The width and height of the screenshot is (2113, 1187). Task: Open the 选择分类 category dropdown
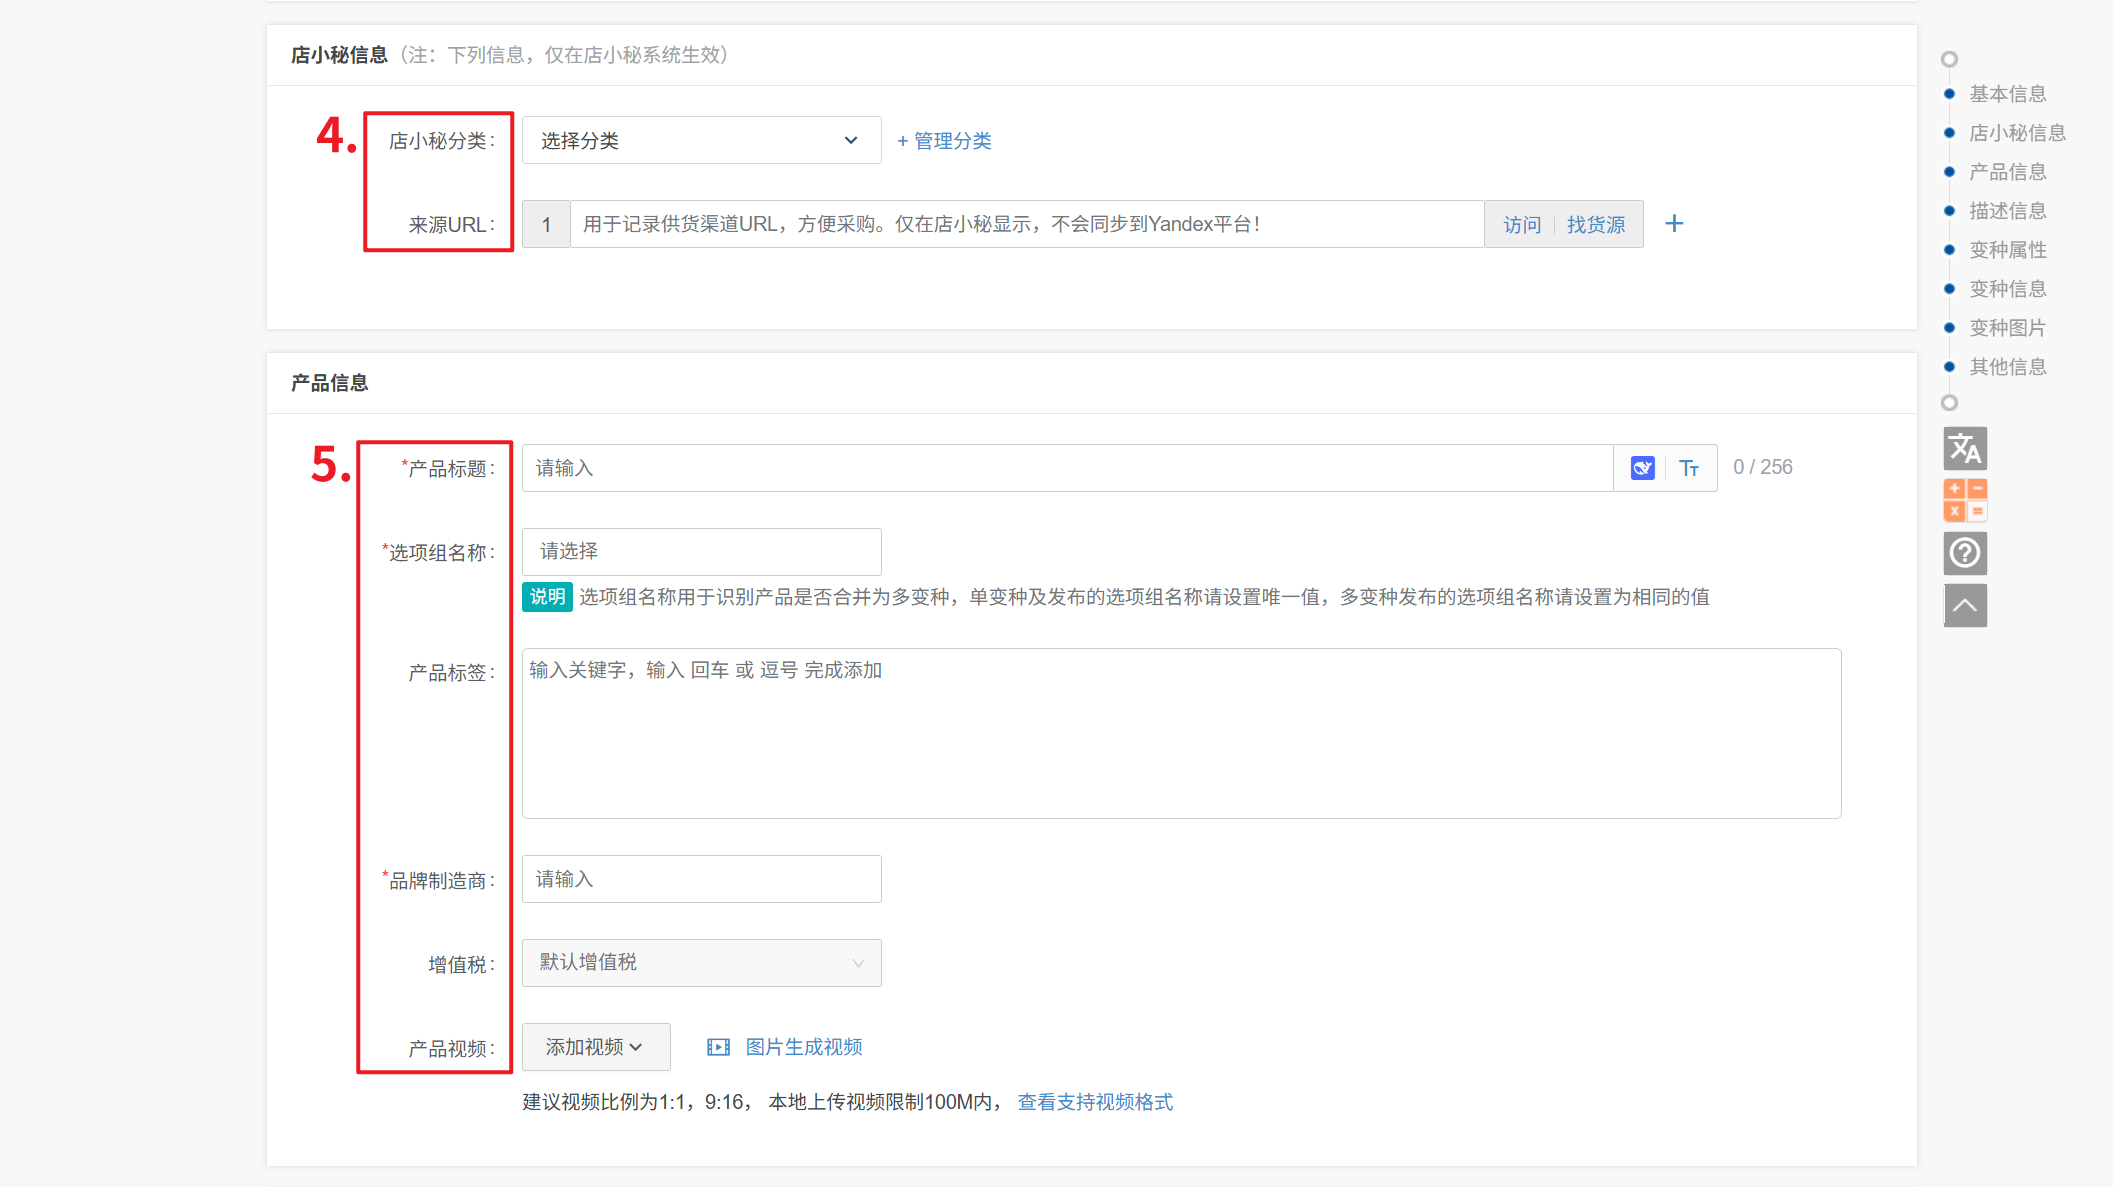[701, 141]
